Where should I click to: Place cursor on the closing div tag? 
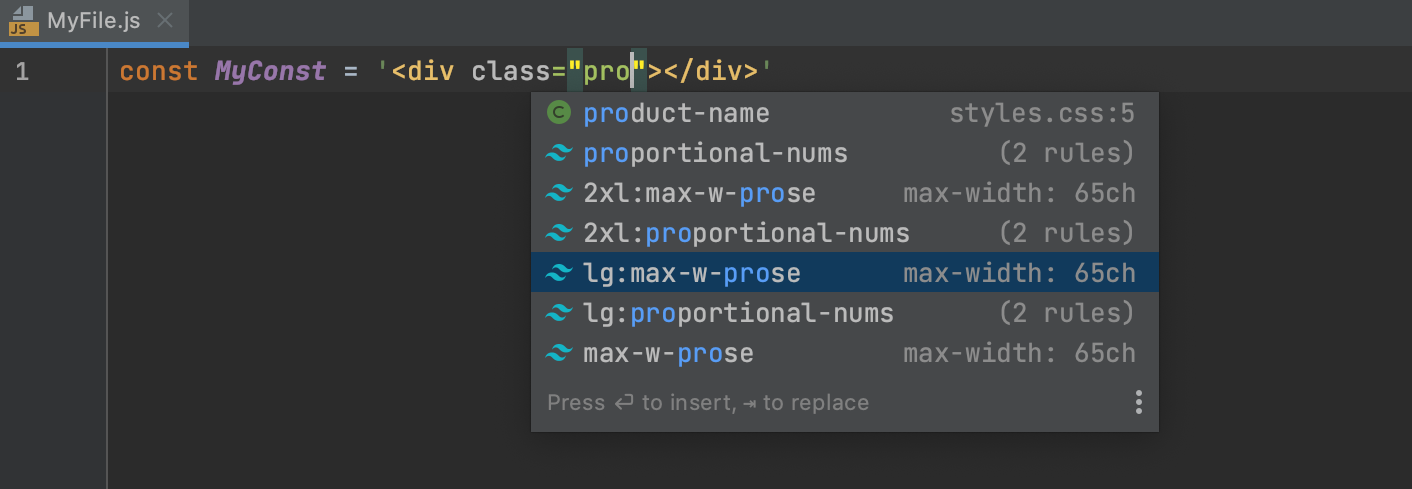tap(711, 72)
